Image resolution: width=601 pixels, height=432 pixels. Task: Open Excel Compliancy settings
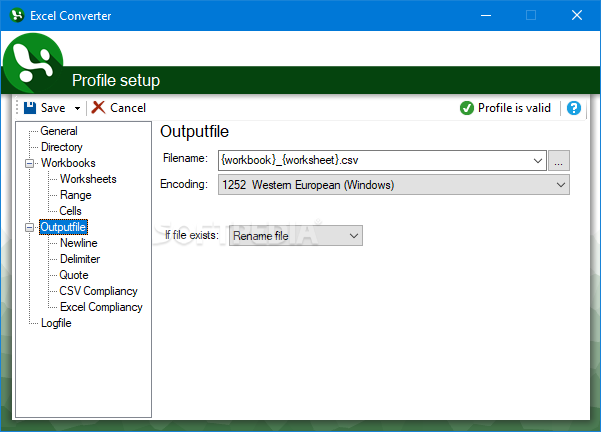click(101, 307)
